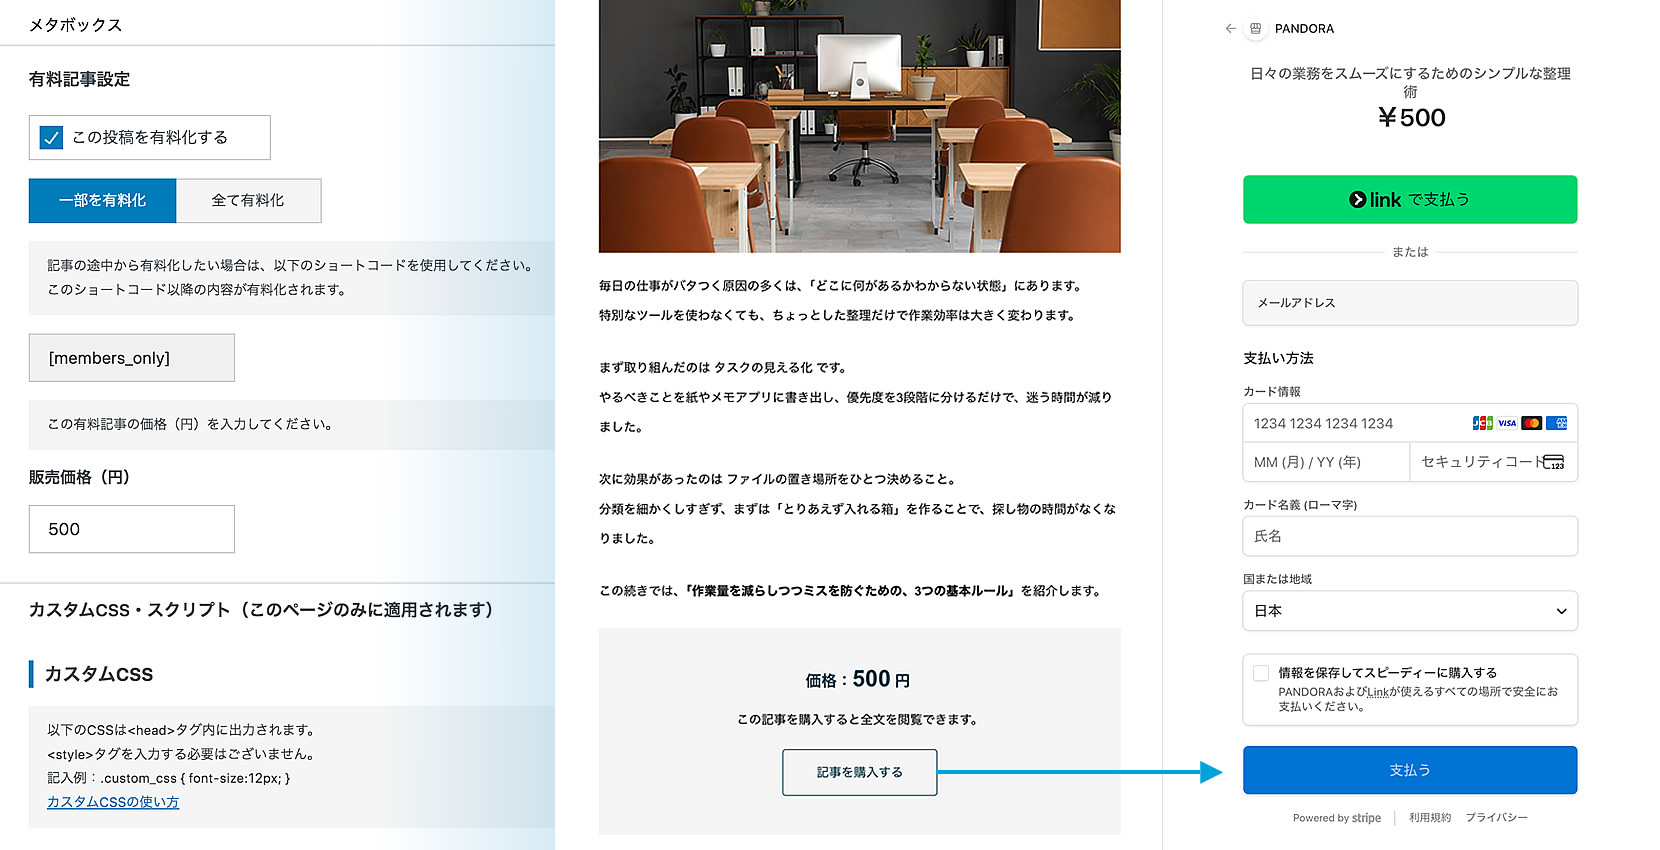
Task: Focus the MM (月) / YY (年) expiry field
Action: [1326, 462]
